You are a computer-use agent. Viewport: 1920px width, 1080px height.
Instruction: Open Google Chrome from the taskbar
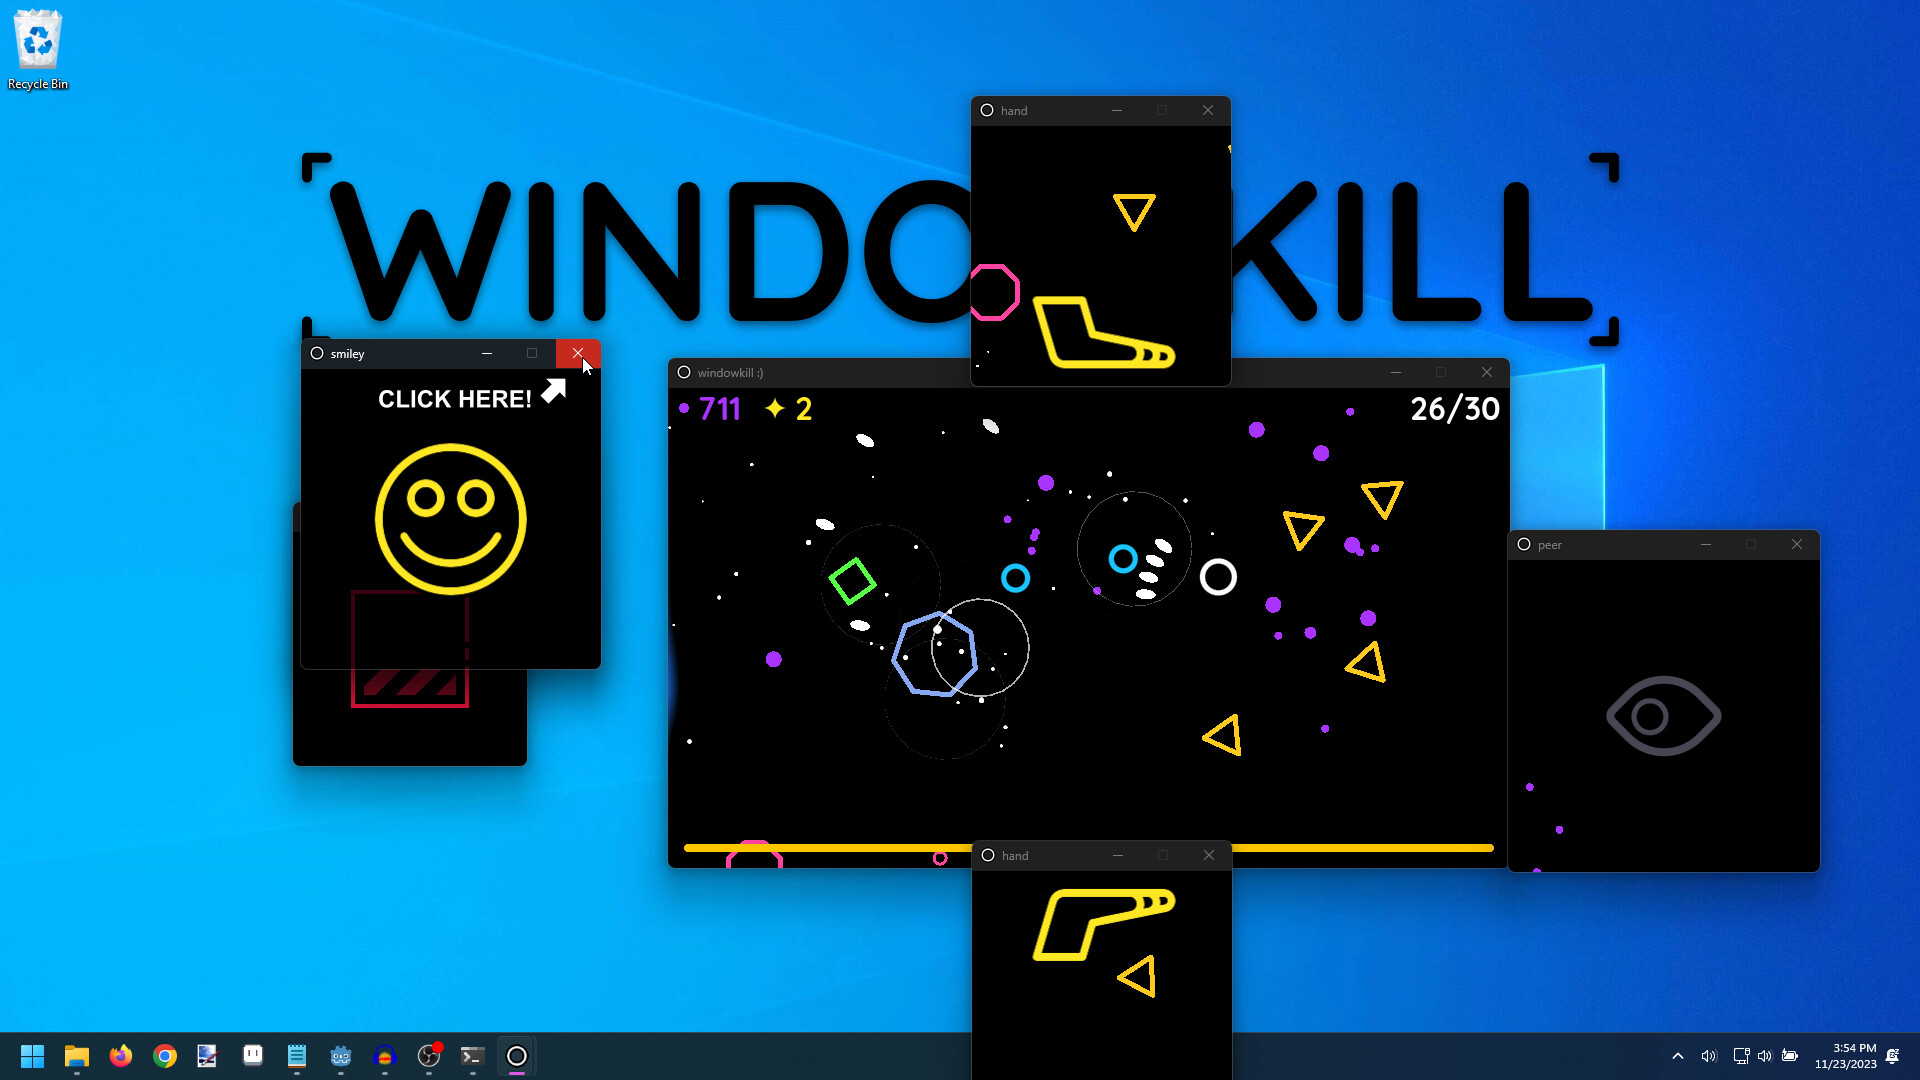point(164,1056)
